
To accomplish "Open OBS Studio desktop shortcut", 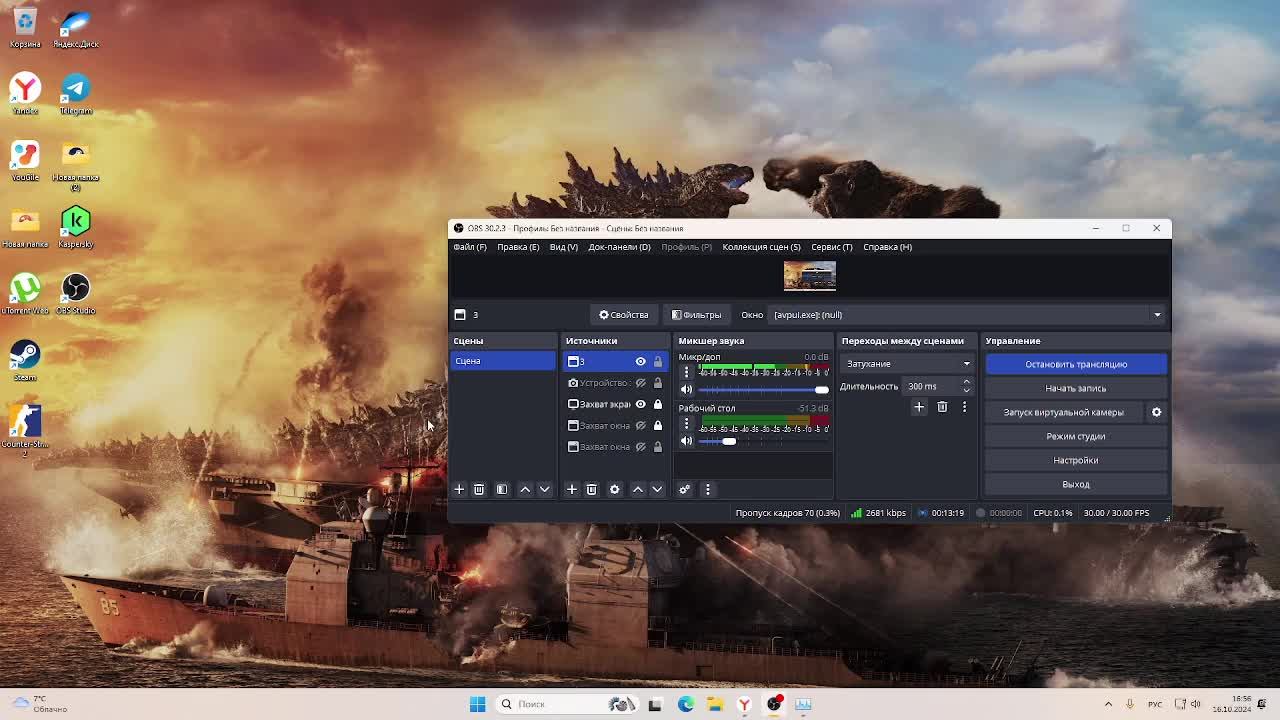I will pos(76,294).
